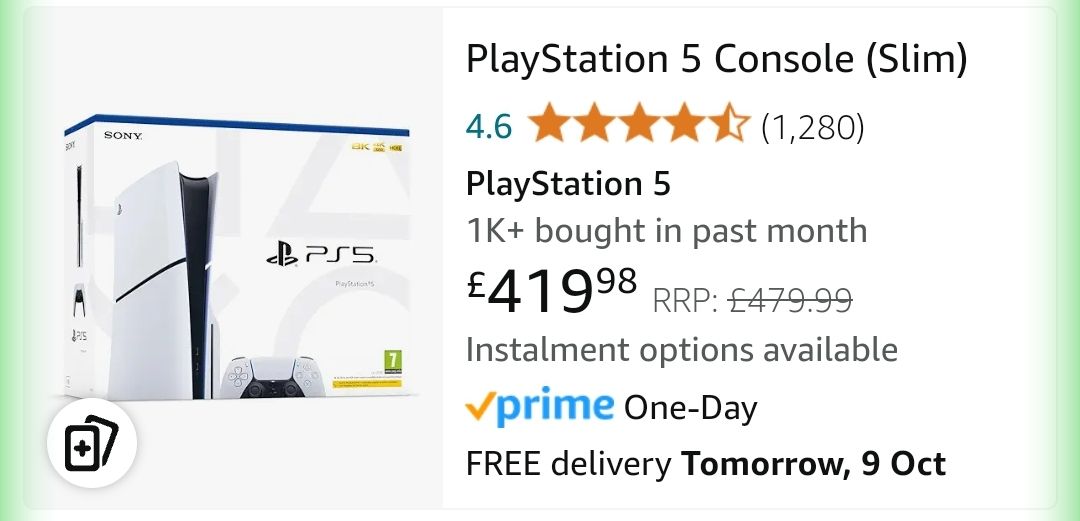The image size is (1080, 521).
Task: Click the 4.6 rating number
Action: 489,127
